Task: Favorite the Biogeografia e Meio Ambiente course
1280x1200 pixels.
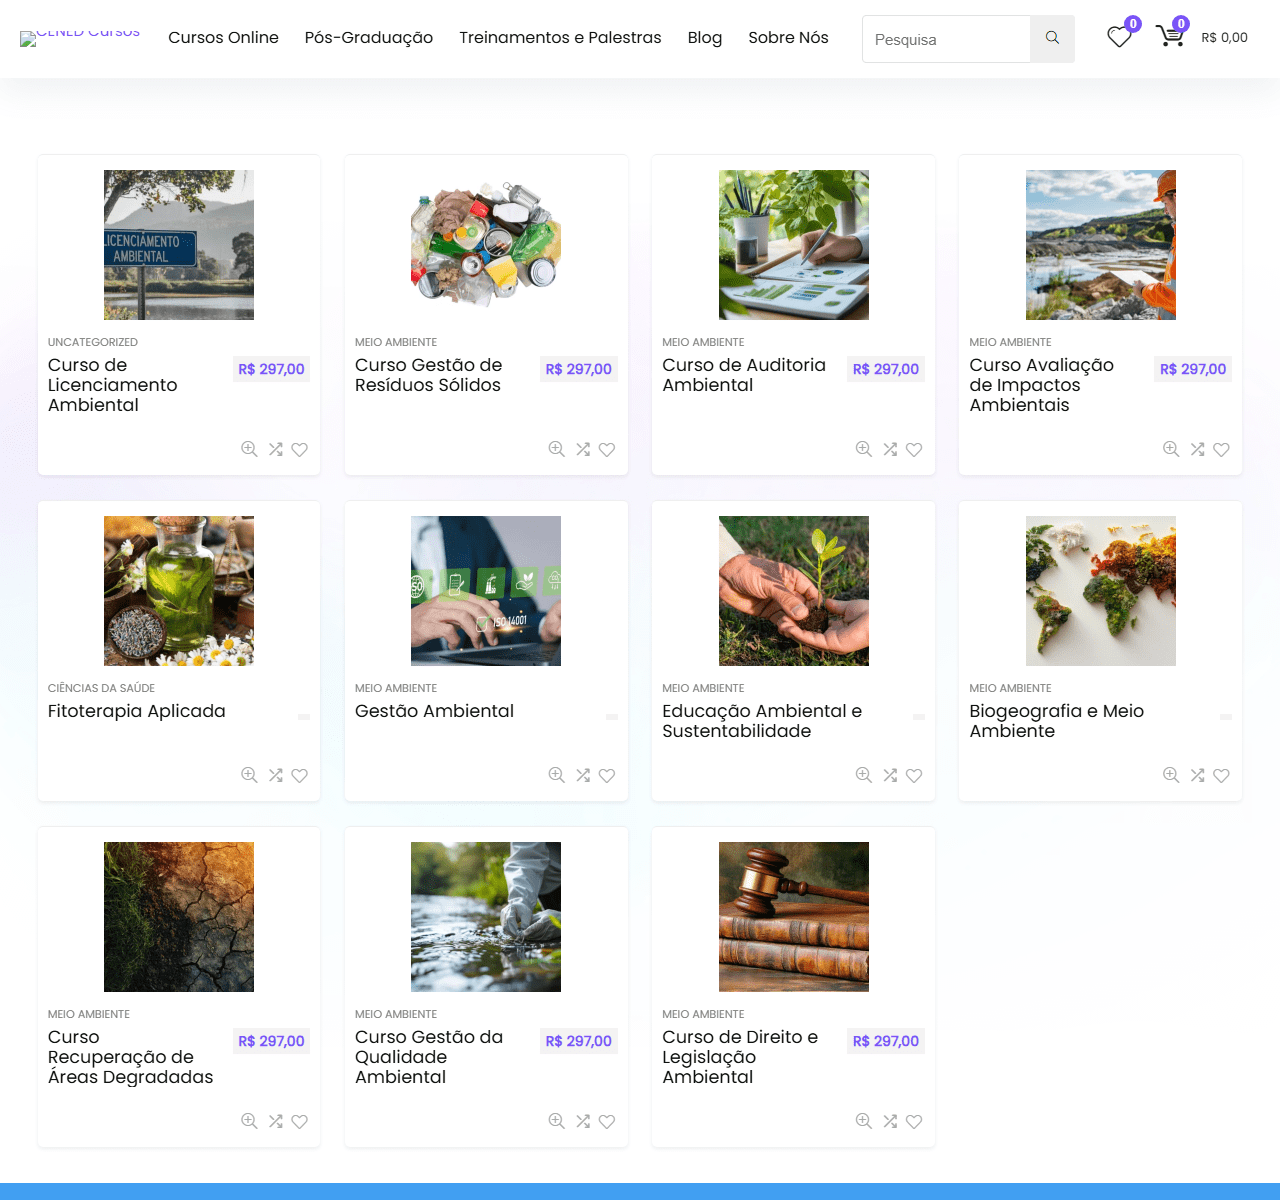Action: (x=1221, y=775)
